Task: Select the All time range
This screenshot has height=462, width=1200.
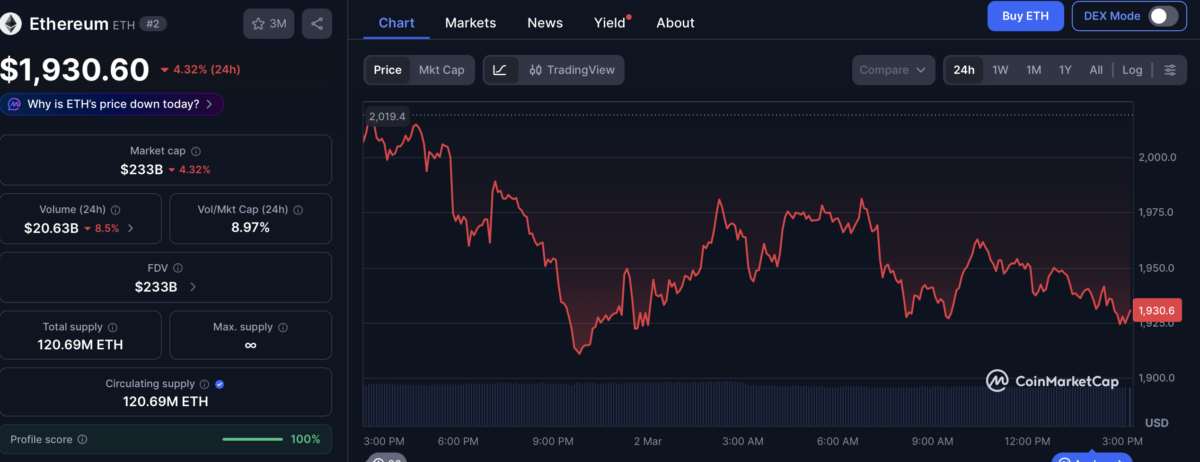Action: click(x=1096, y=70)
